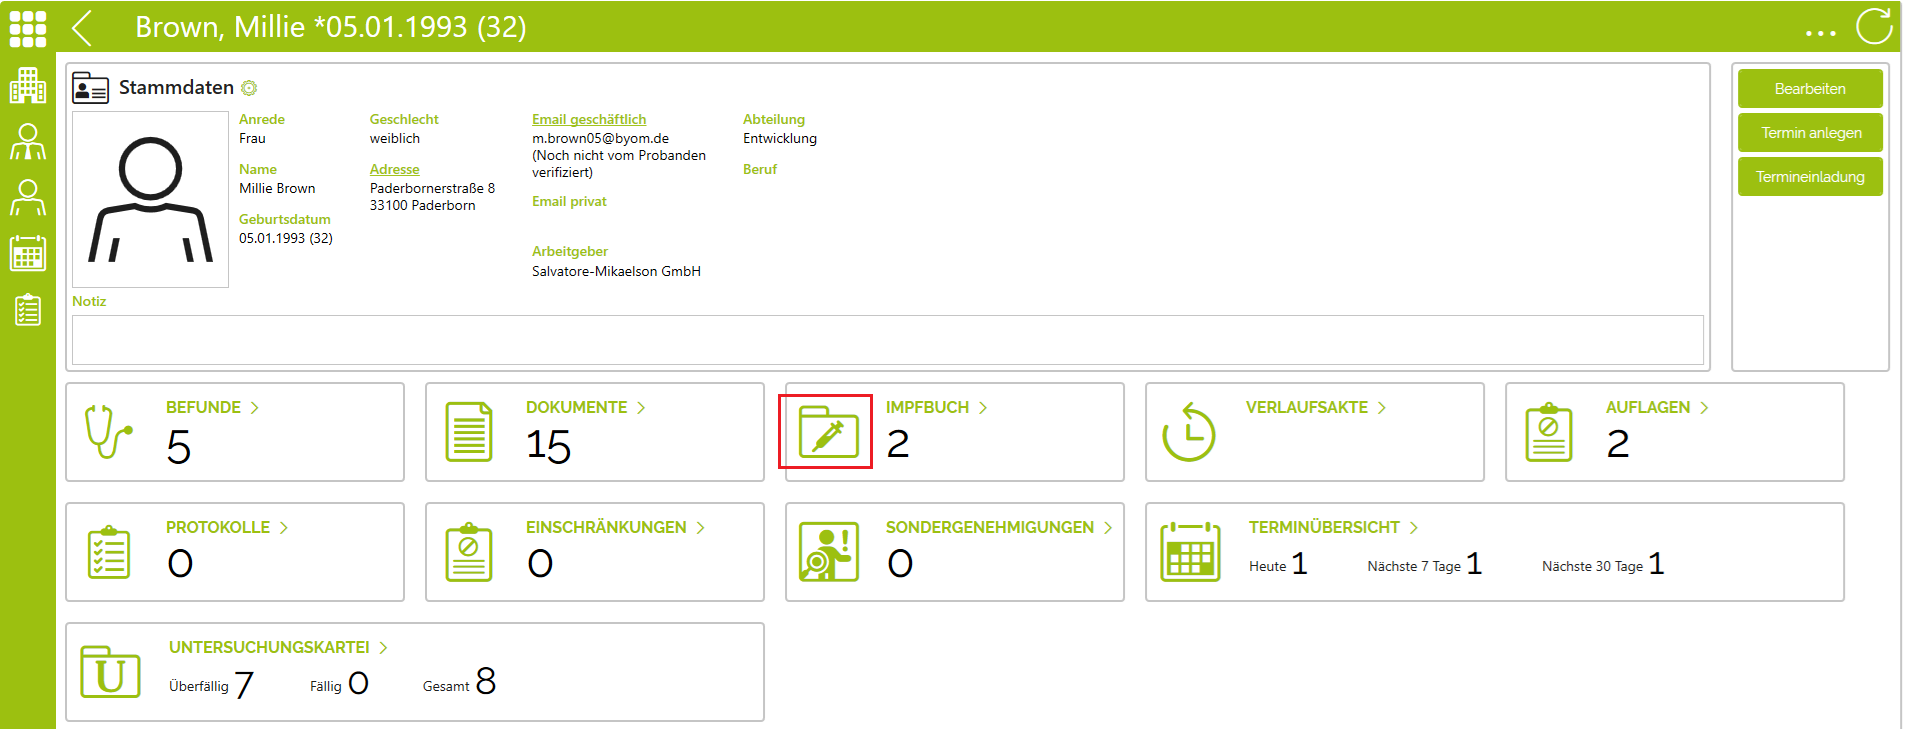This screenshot has height=729, width=1905.
Task: Open the app grid menu icon
Action: coord(28,28)
